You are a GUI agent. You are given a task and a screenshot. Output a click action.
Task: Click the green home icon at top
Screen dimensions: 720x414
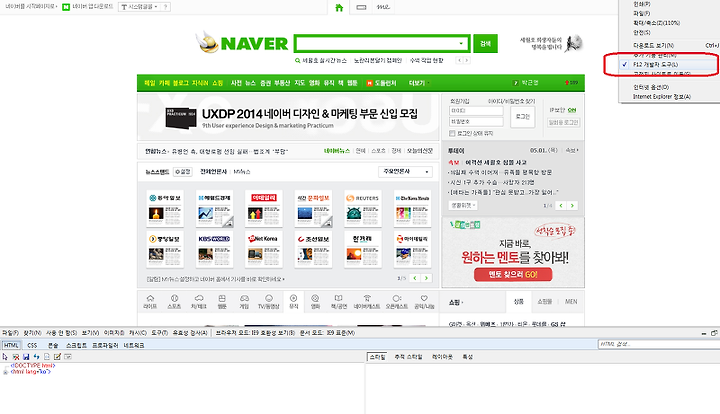click(339, 7)
